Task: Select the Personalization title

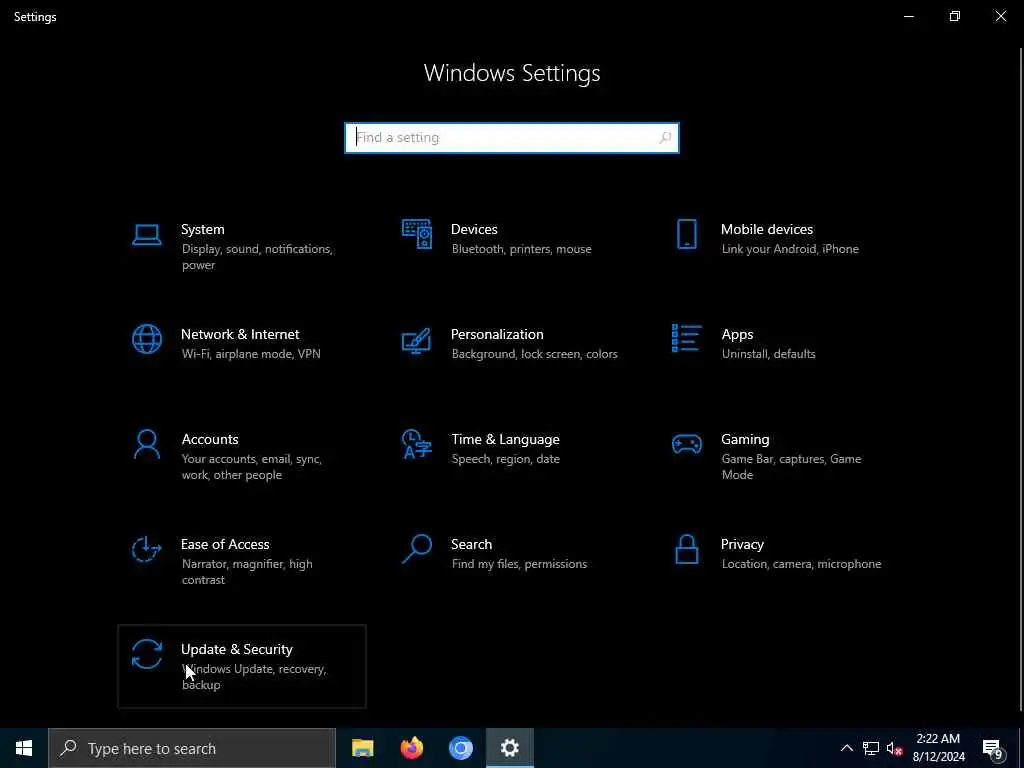Action: point(497,334)
